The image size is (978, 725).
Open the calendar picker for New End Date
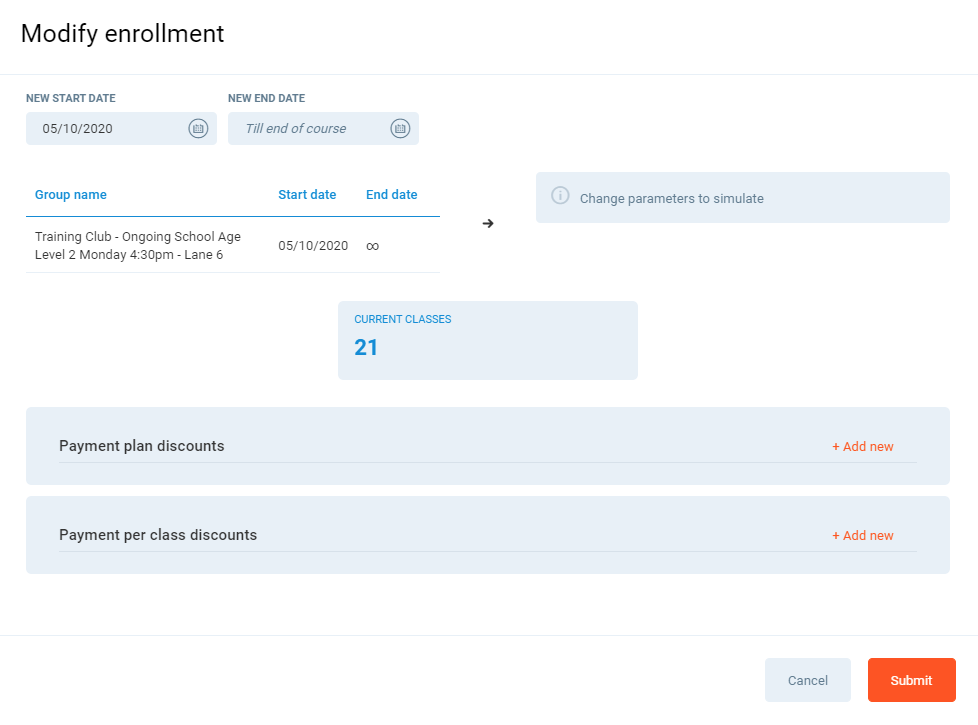400,128
